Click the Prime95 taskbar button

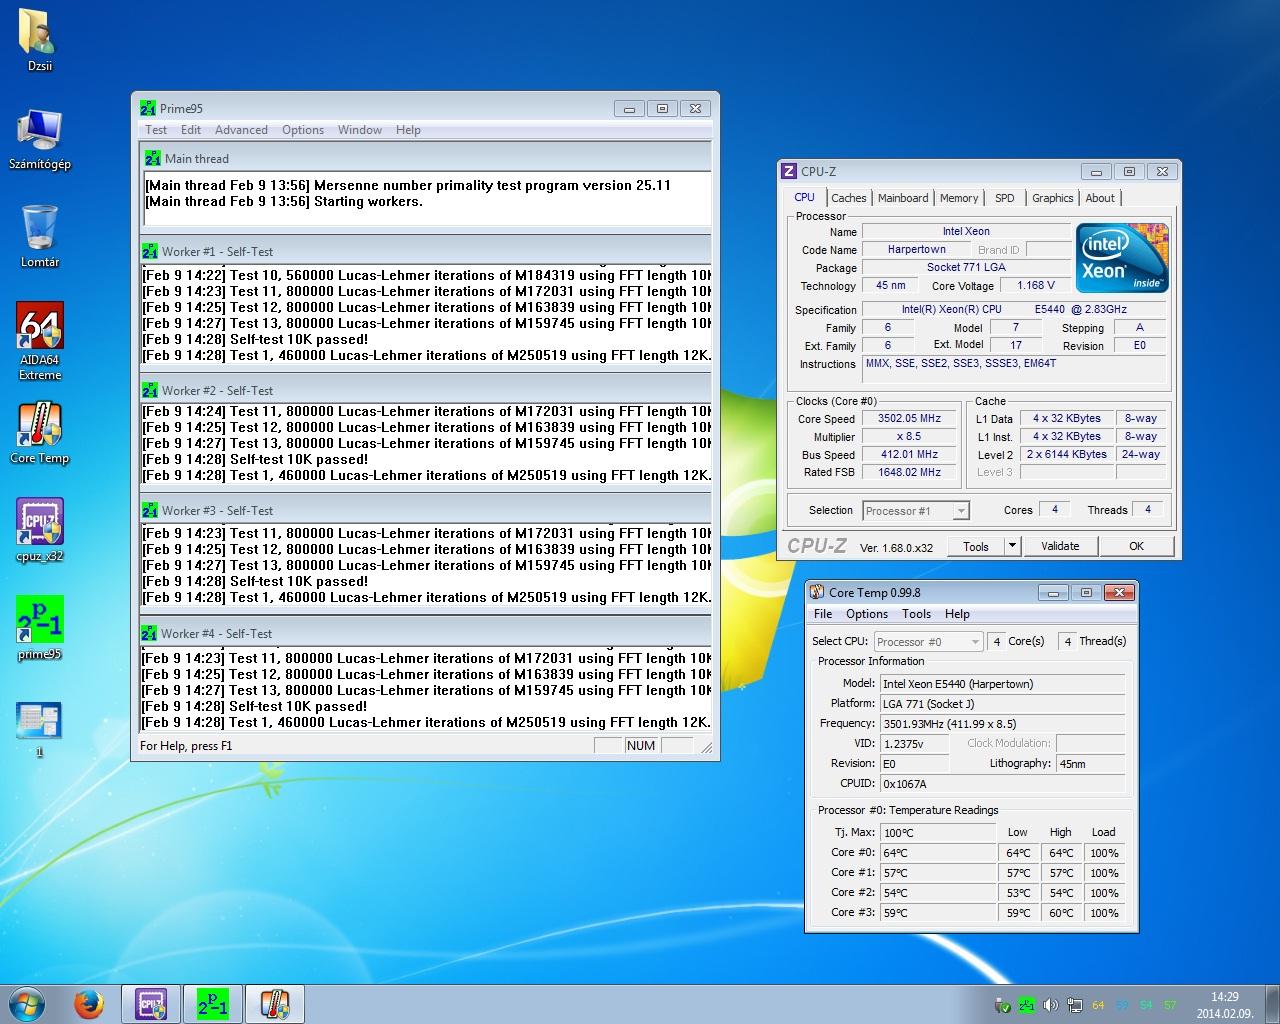coord(212,1004)
